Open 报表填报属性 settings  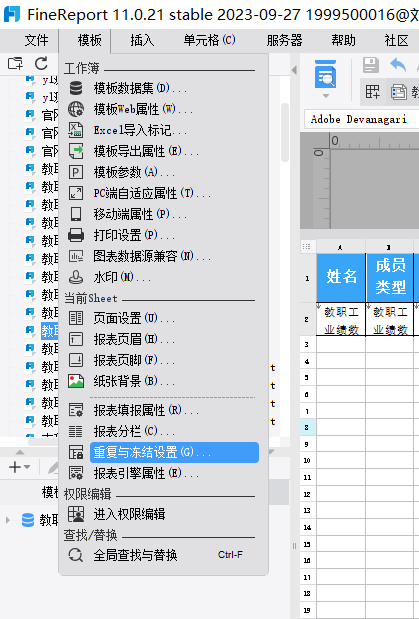(x=146, y=411)
